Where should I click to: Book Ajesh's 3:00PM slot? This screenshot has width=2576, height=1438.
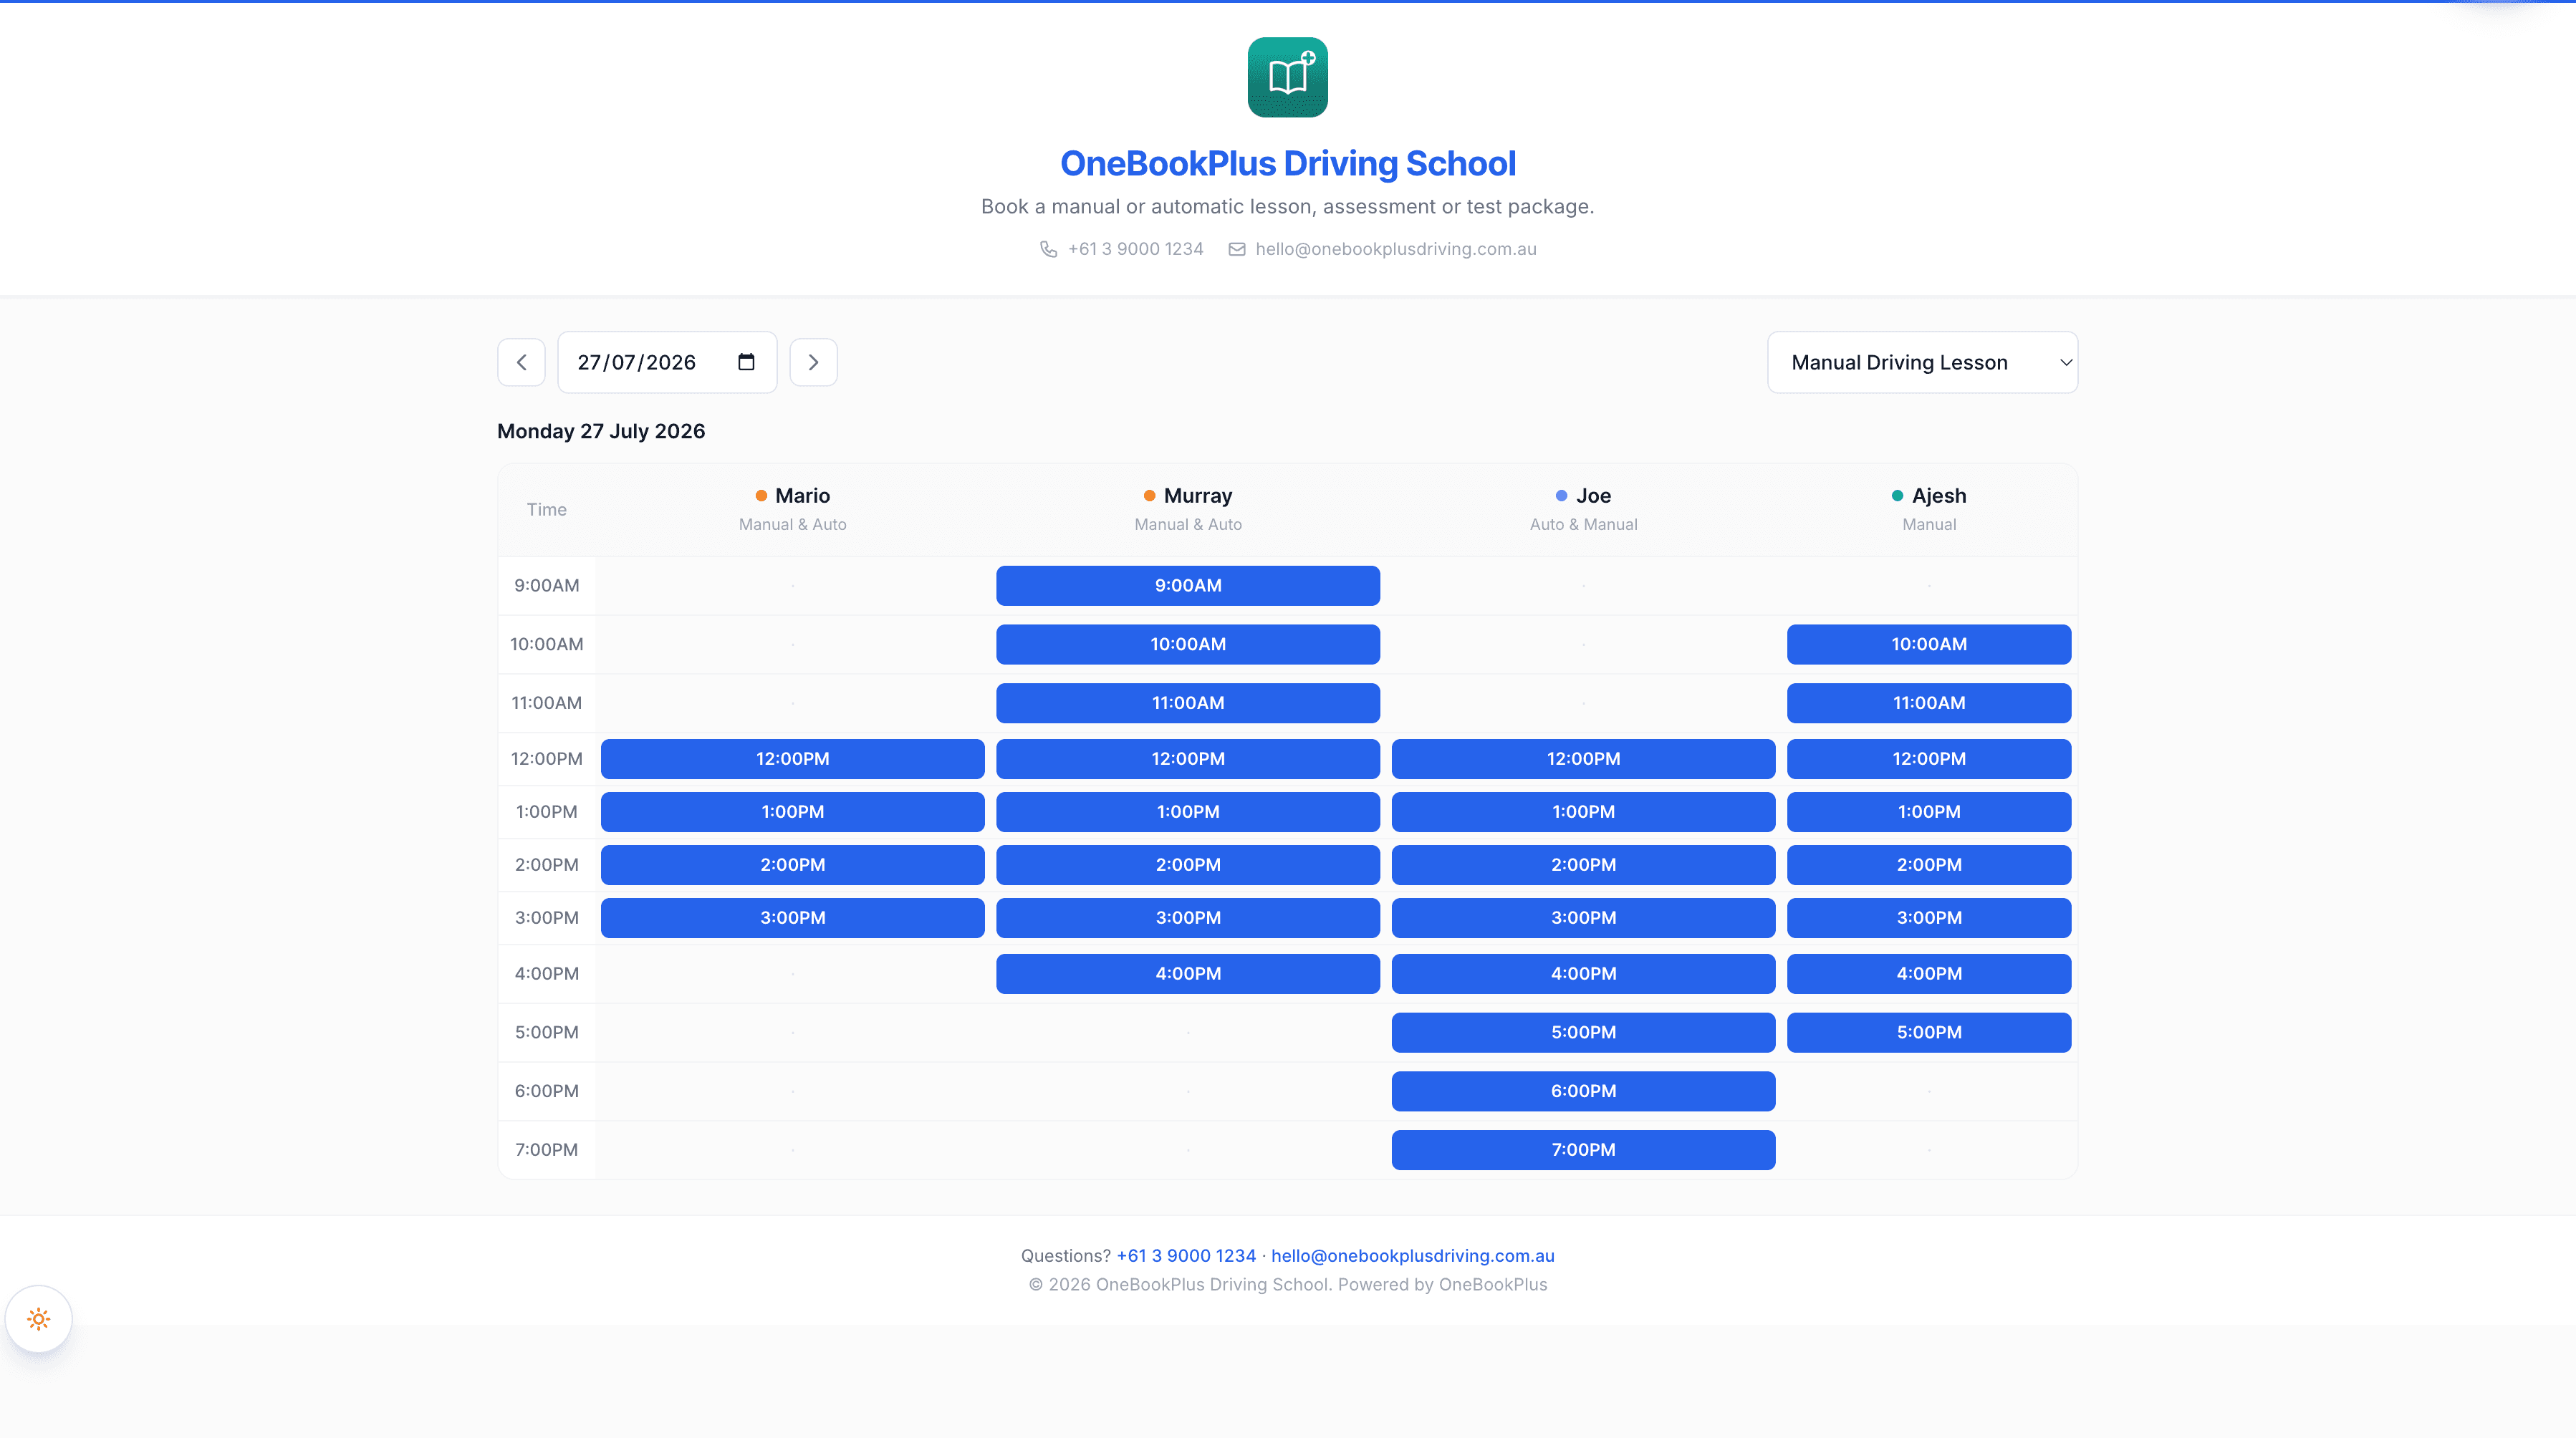click(1929, 918)
